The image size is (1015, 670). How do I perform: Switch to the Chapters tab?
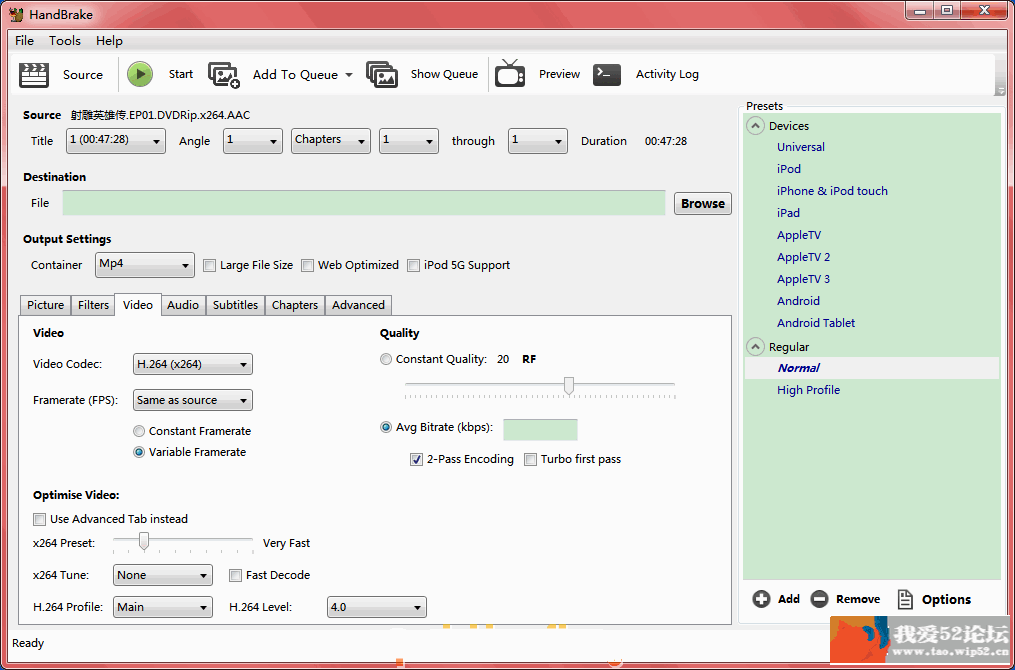295,305
